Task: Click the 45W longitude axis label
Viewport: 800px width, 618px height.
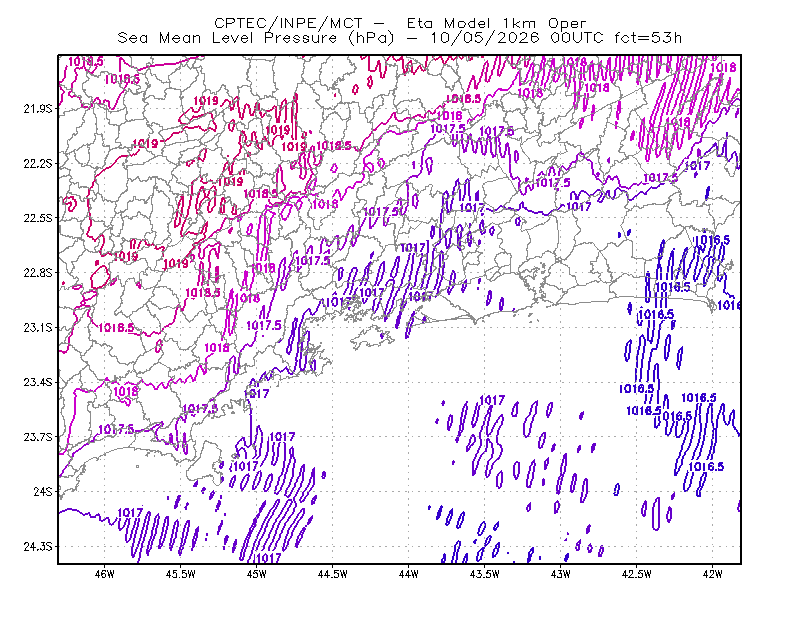Action: (x=257, y=574)
